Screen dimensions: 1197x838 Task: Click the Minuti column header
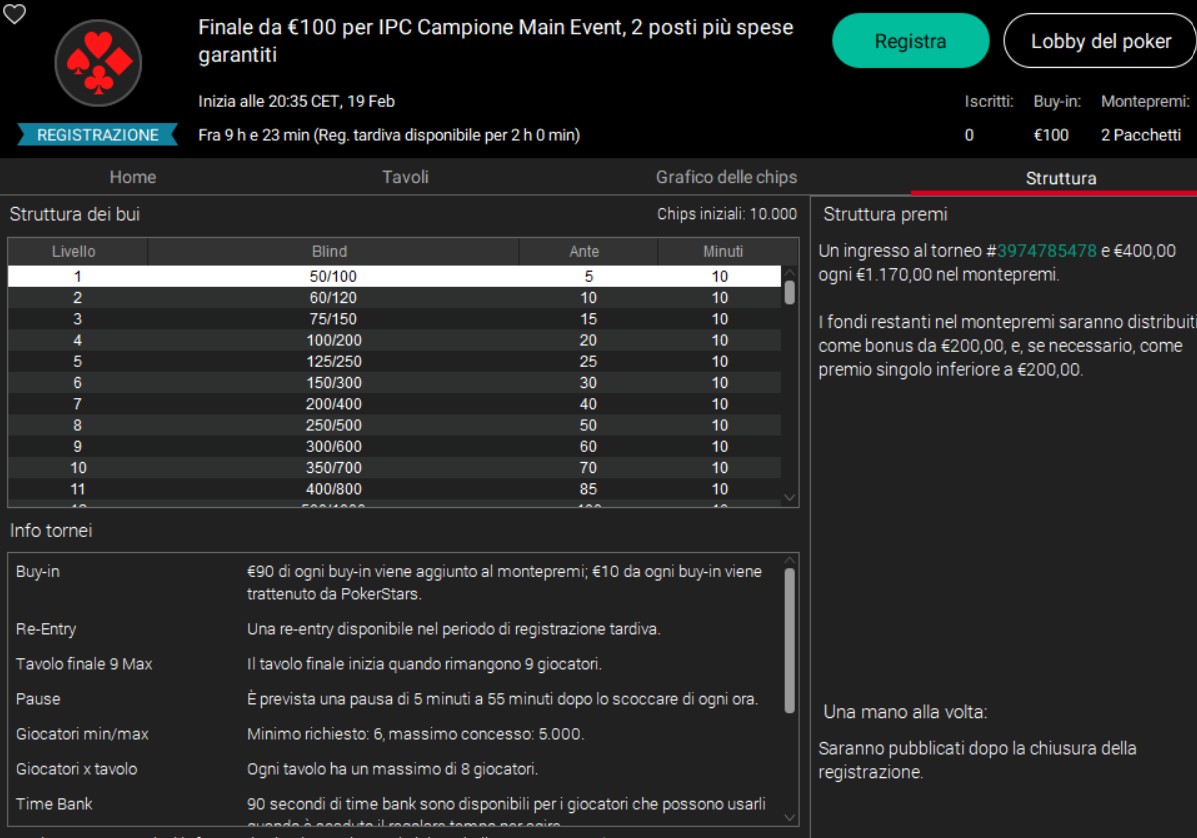(720, 252)
